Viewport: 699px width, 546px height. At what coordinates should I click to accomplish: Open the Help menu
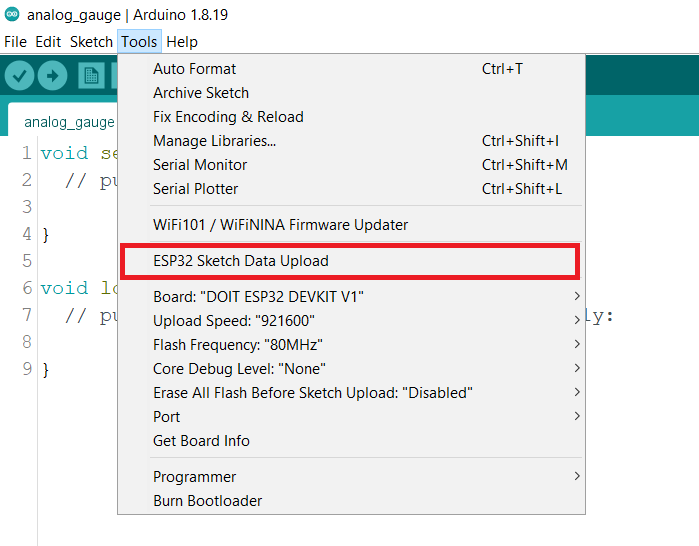click(x=182, y=42)
